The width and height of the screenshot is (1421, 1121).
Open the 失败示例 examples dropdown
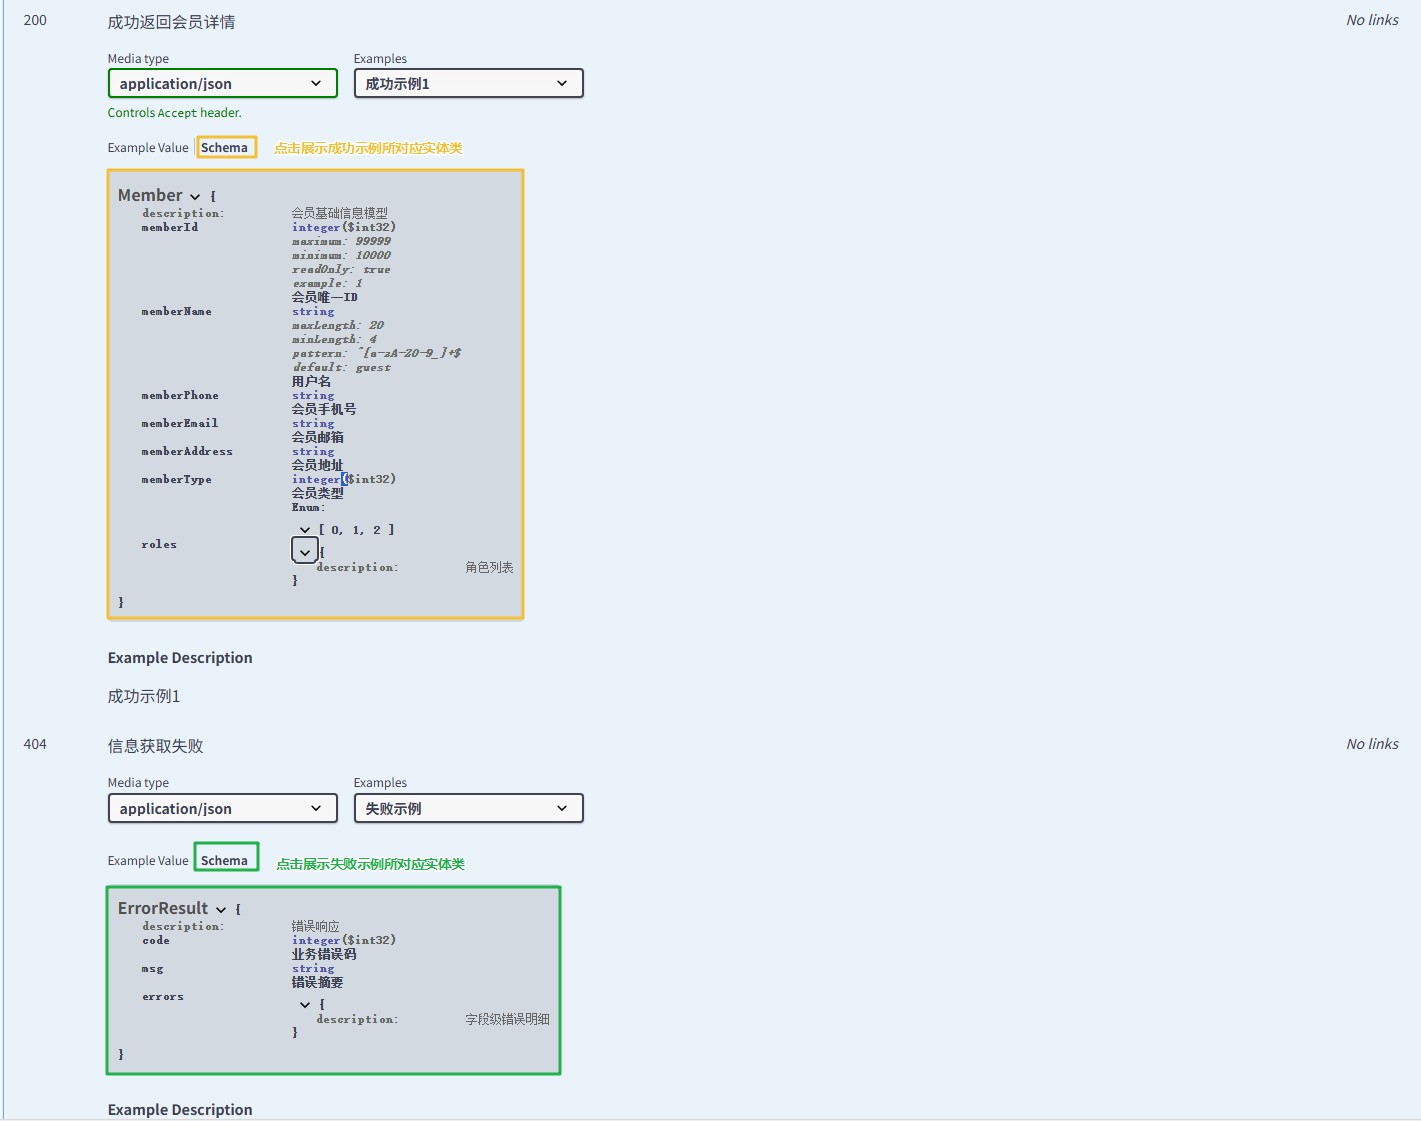pyautogui.click(x=468, y=808)
